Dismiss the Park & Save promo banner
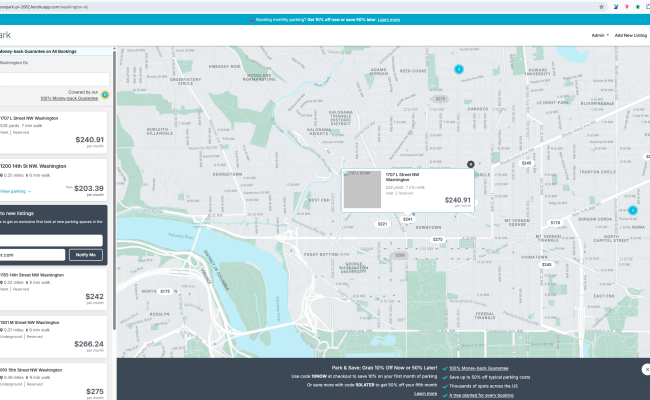Image resolution: width=650 pixels, height=400 pixels. 646,369
